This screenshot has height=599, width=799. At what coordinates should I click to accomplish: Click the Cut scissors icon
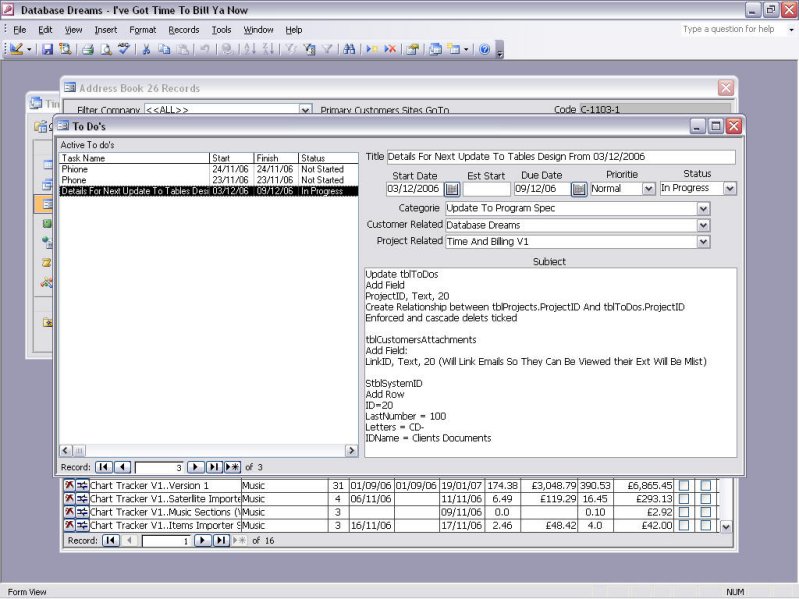[146, 49]
